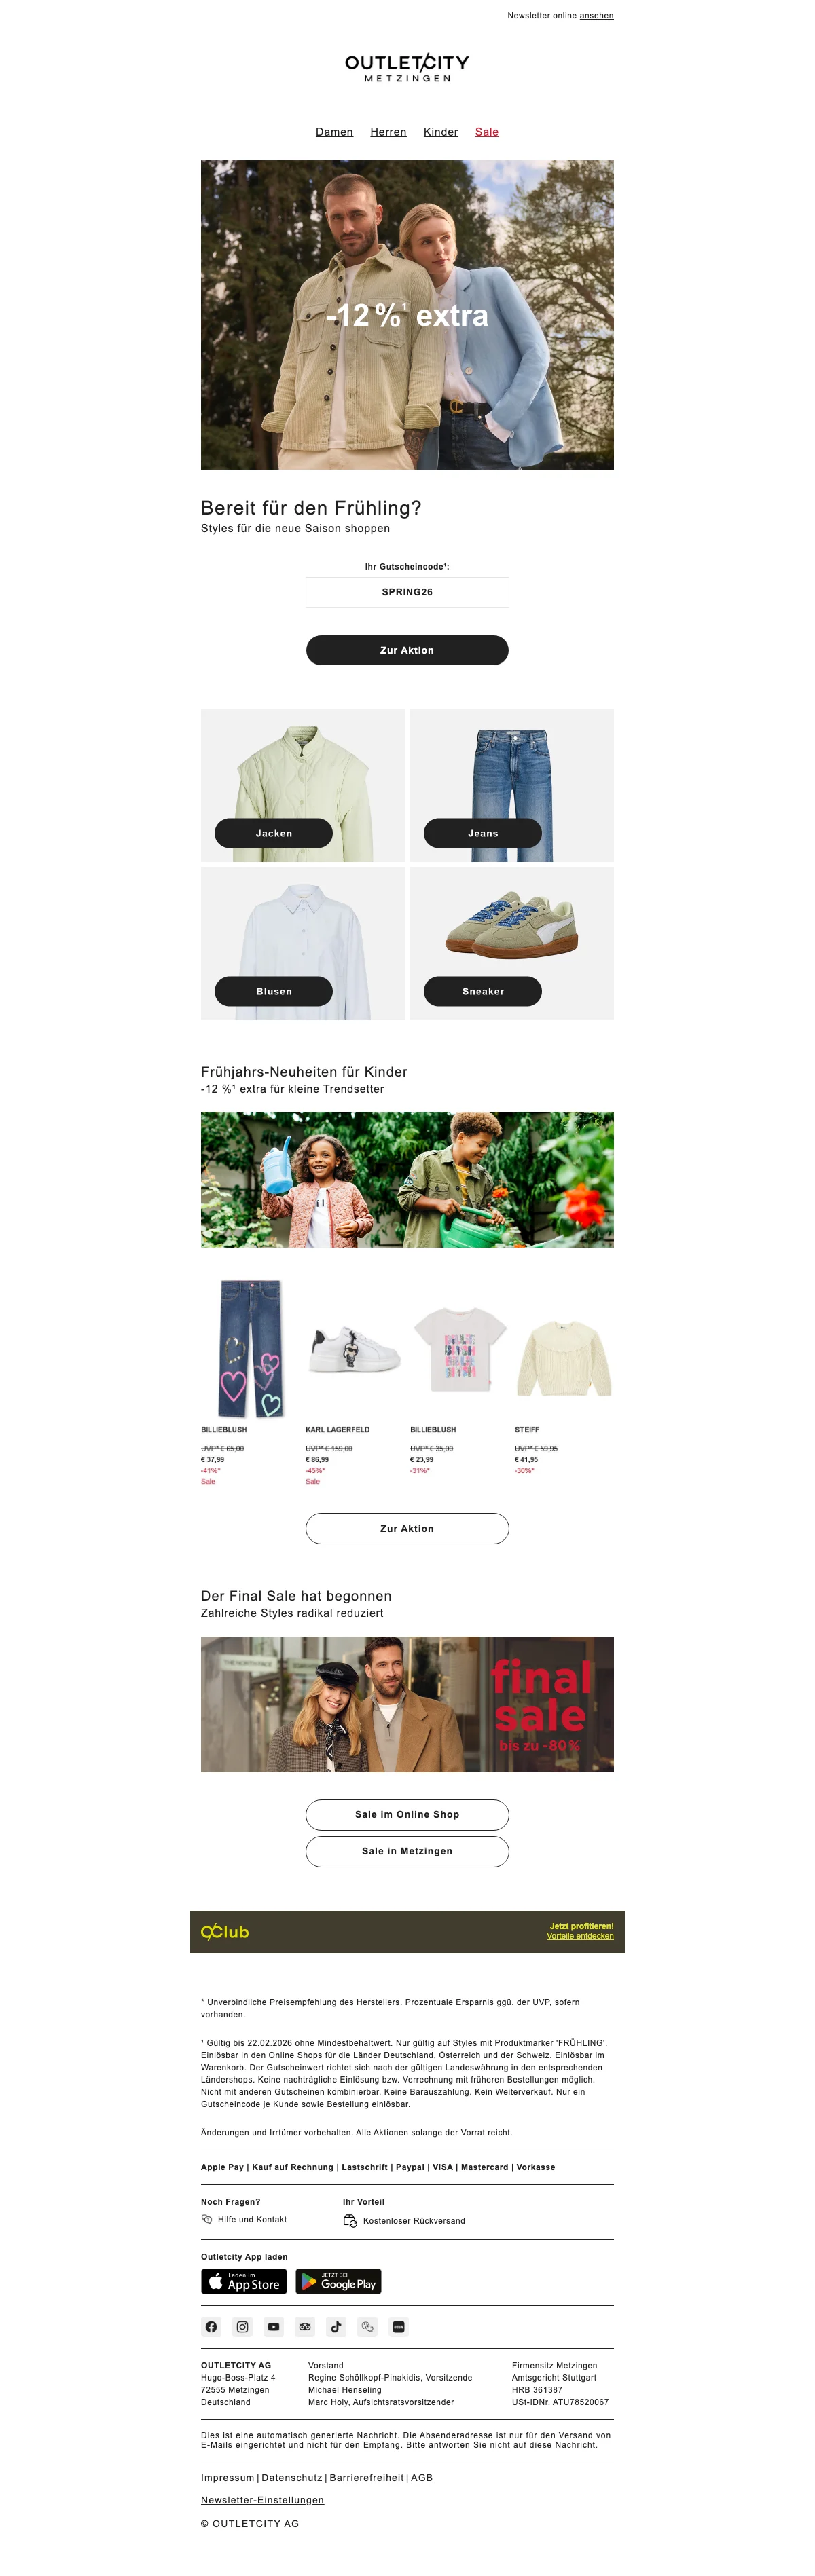Select the Kinder navigation item
Viewport: 815px width, 2576px height.
pyautogui.click(x=441, y=132)
